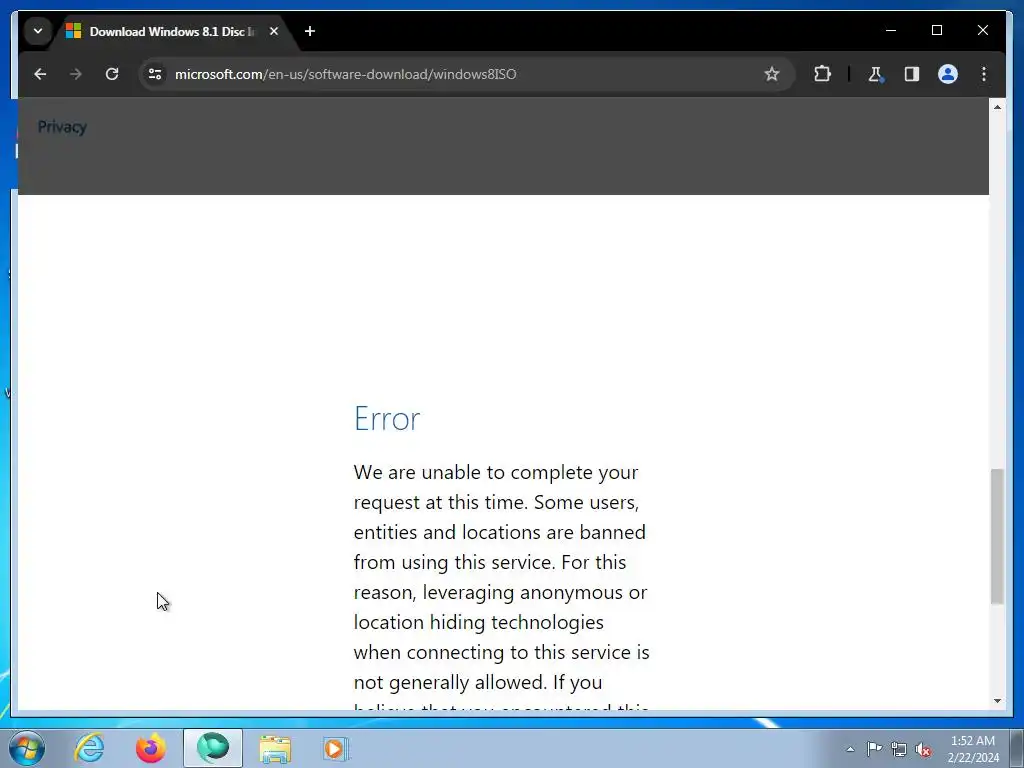Image resolution: width=1024 pixels, height=768 pixels.
Task: Toggle the browser side panel
Action: pos(912,74)
